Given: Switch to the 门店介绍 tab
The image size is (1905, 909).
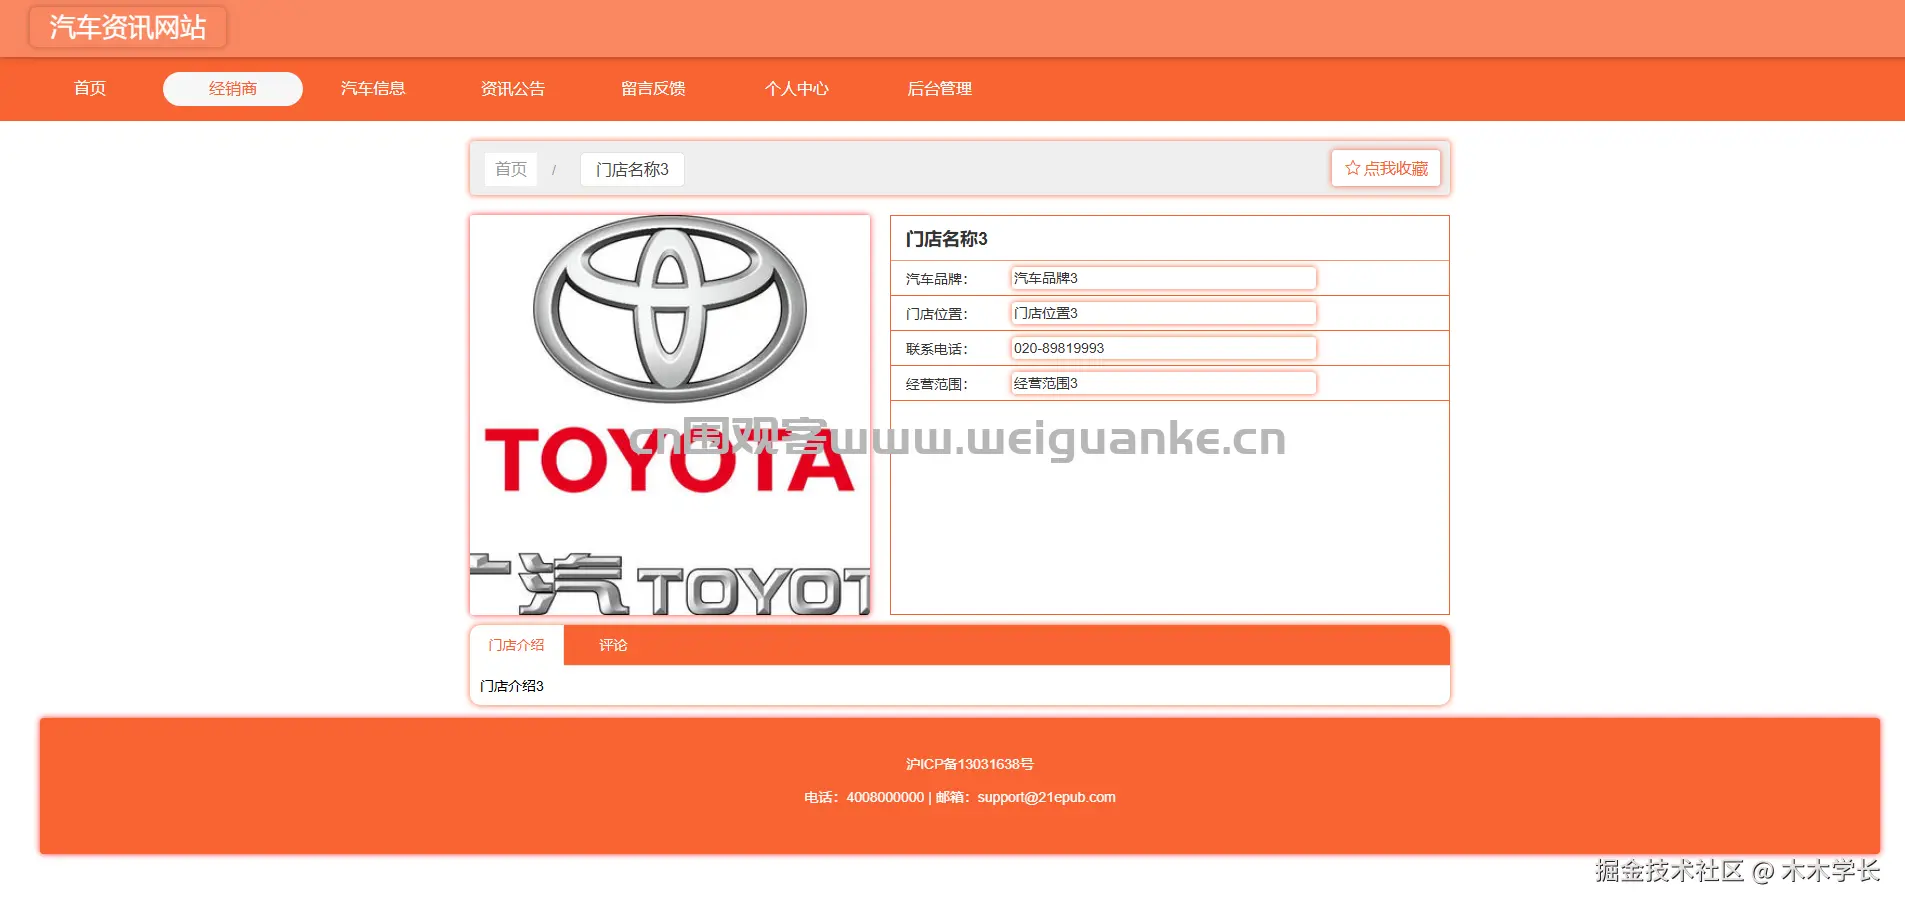Looking at the screenshot, I should (516, 645).
